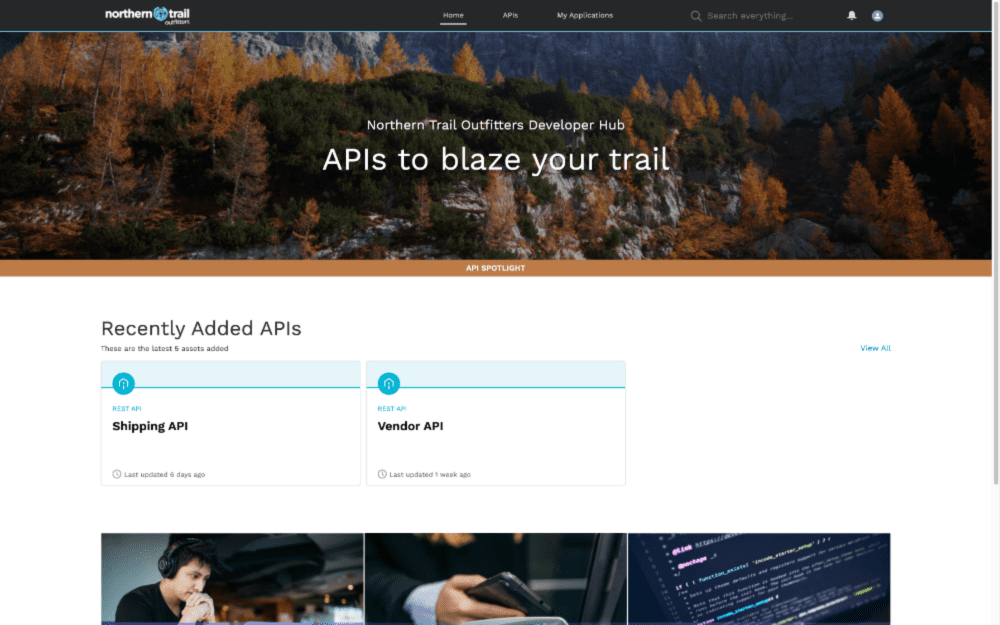Click the View All link

pos(875,348)
